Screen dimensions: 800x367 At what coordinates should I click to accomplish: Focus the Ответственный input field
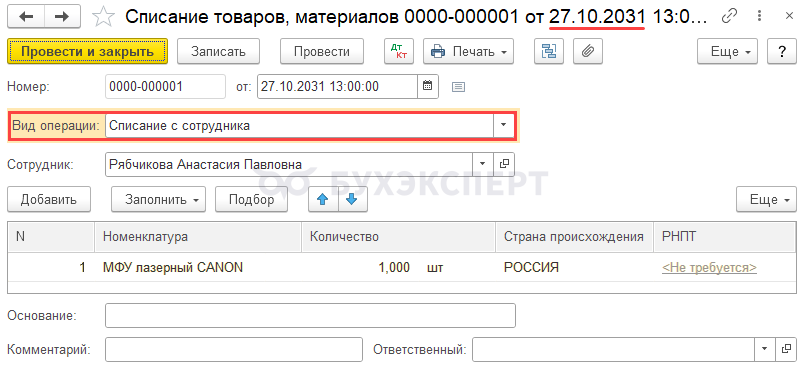(x=613, y=349)
